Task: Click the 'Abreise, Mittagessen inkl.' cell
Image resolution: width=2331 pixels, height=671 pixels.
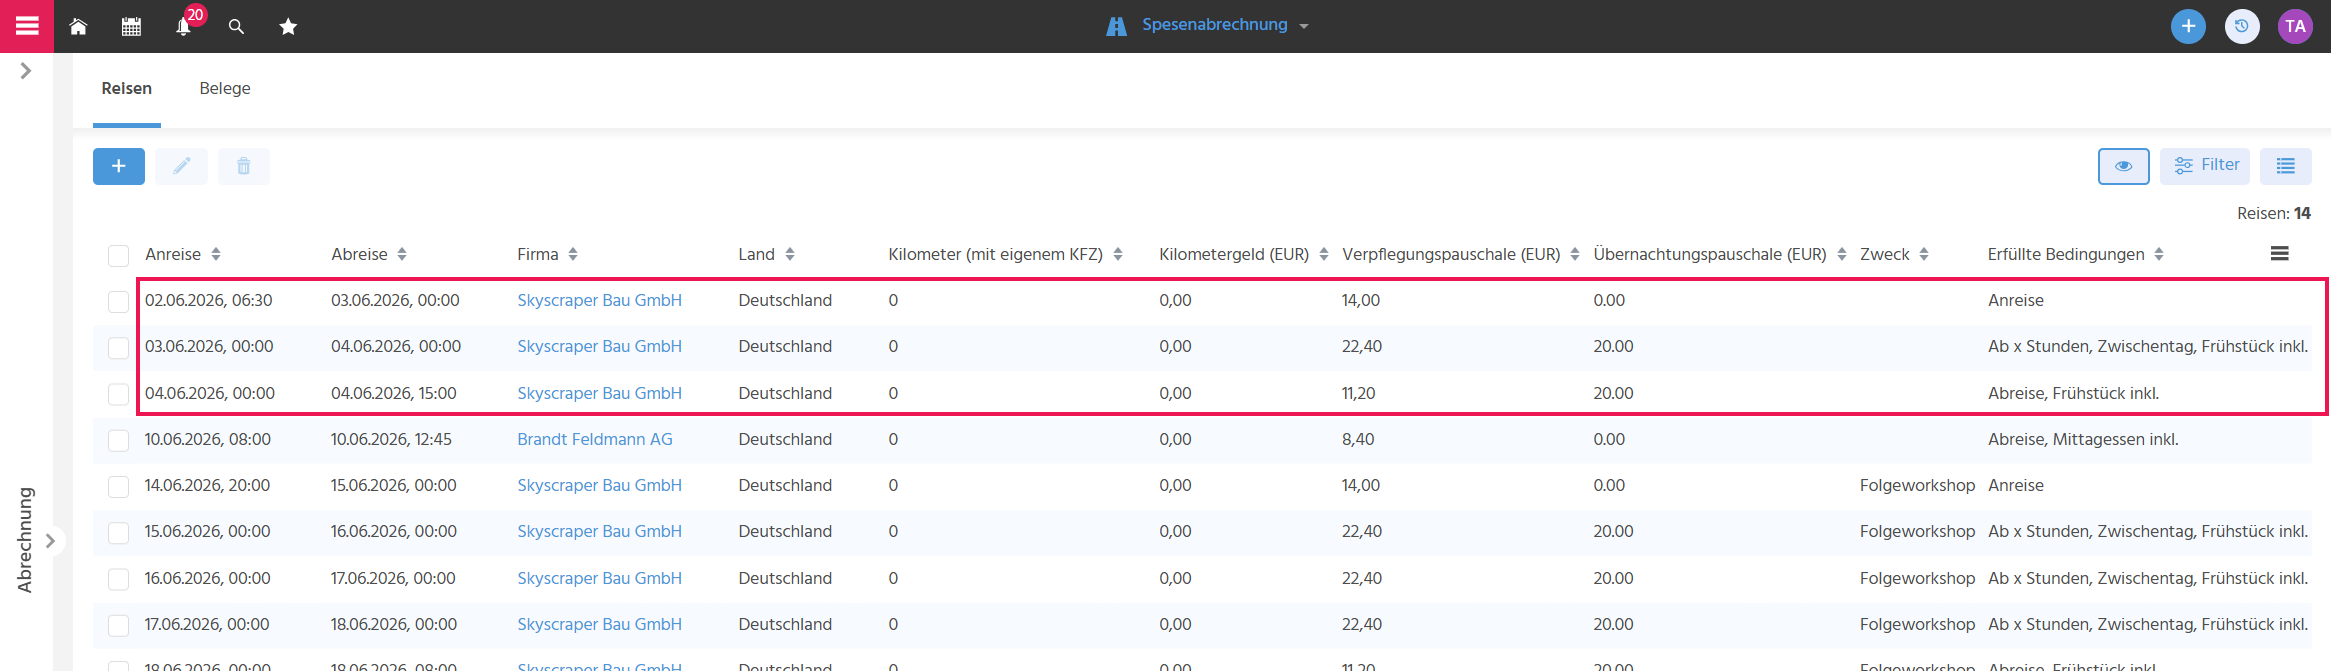Action: click(2083, 439)
